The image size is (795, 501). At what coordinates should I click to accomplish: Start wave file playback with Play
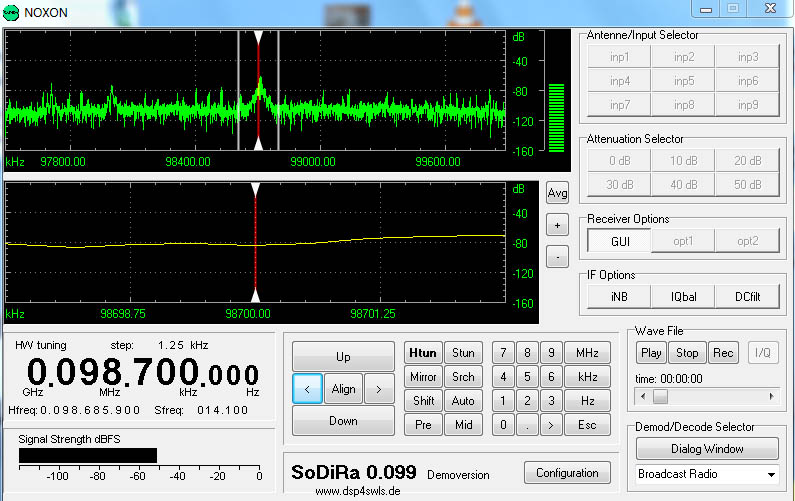pos(651,353)
